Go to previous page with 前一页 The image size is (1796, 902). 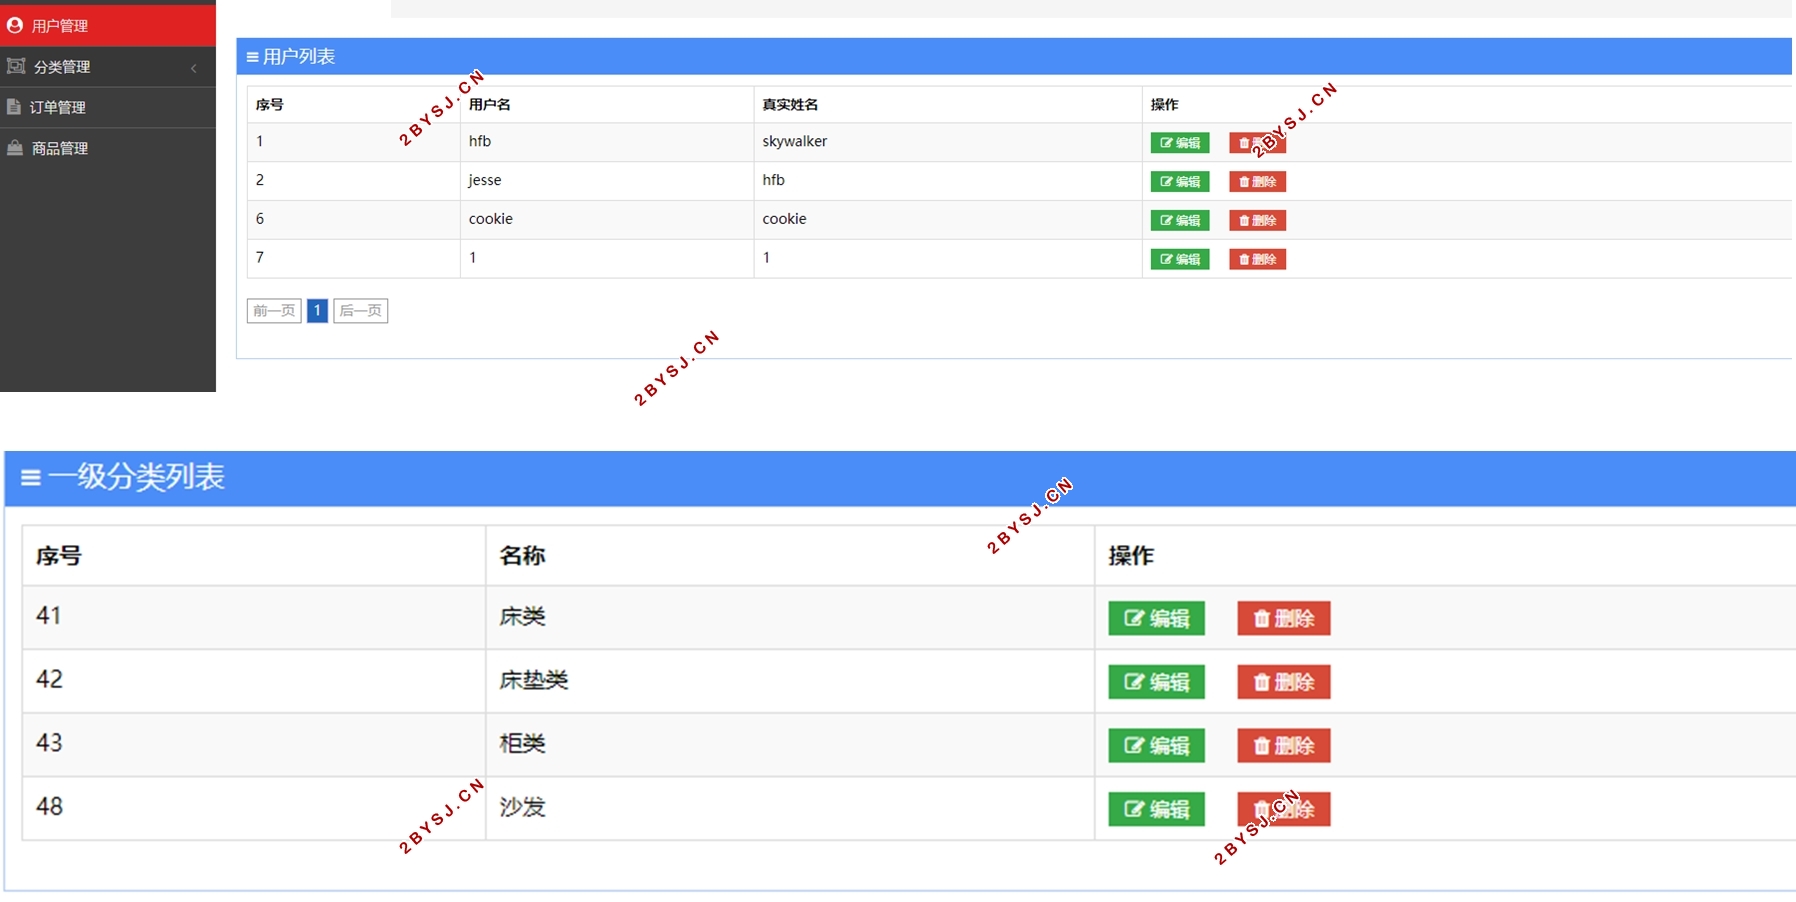(274, 311)
